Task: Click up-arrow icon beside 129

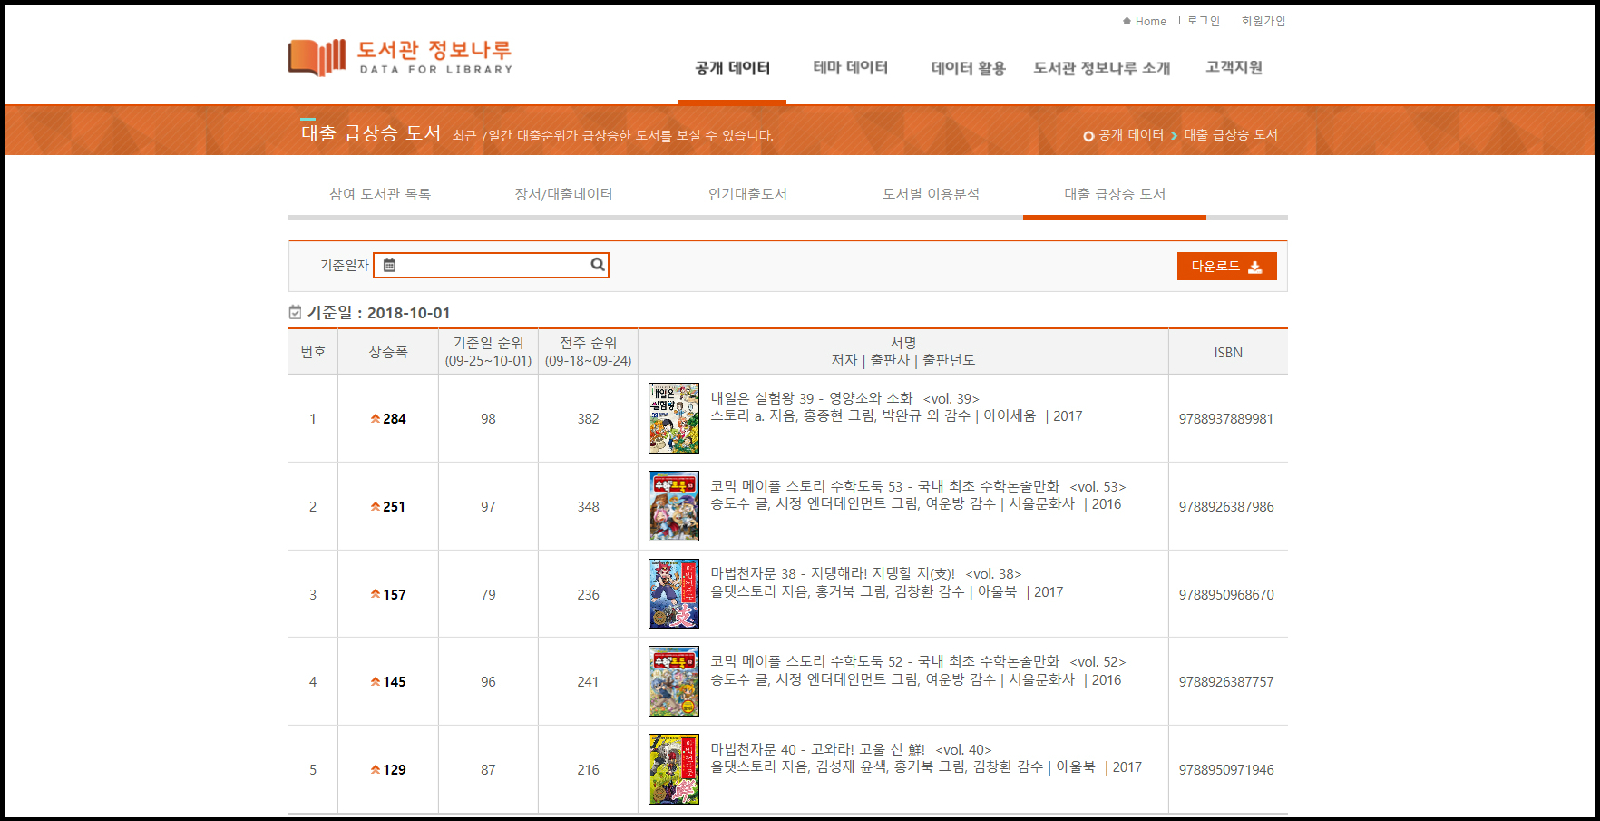Action: 375,770
